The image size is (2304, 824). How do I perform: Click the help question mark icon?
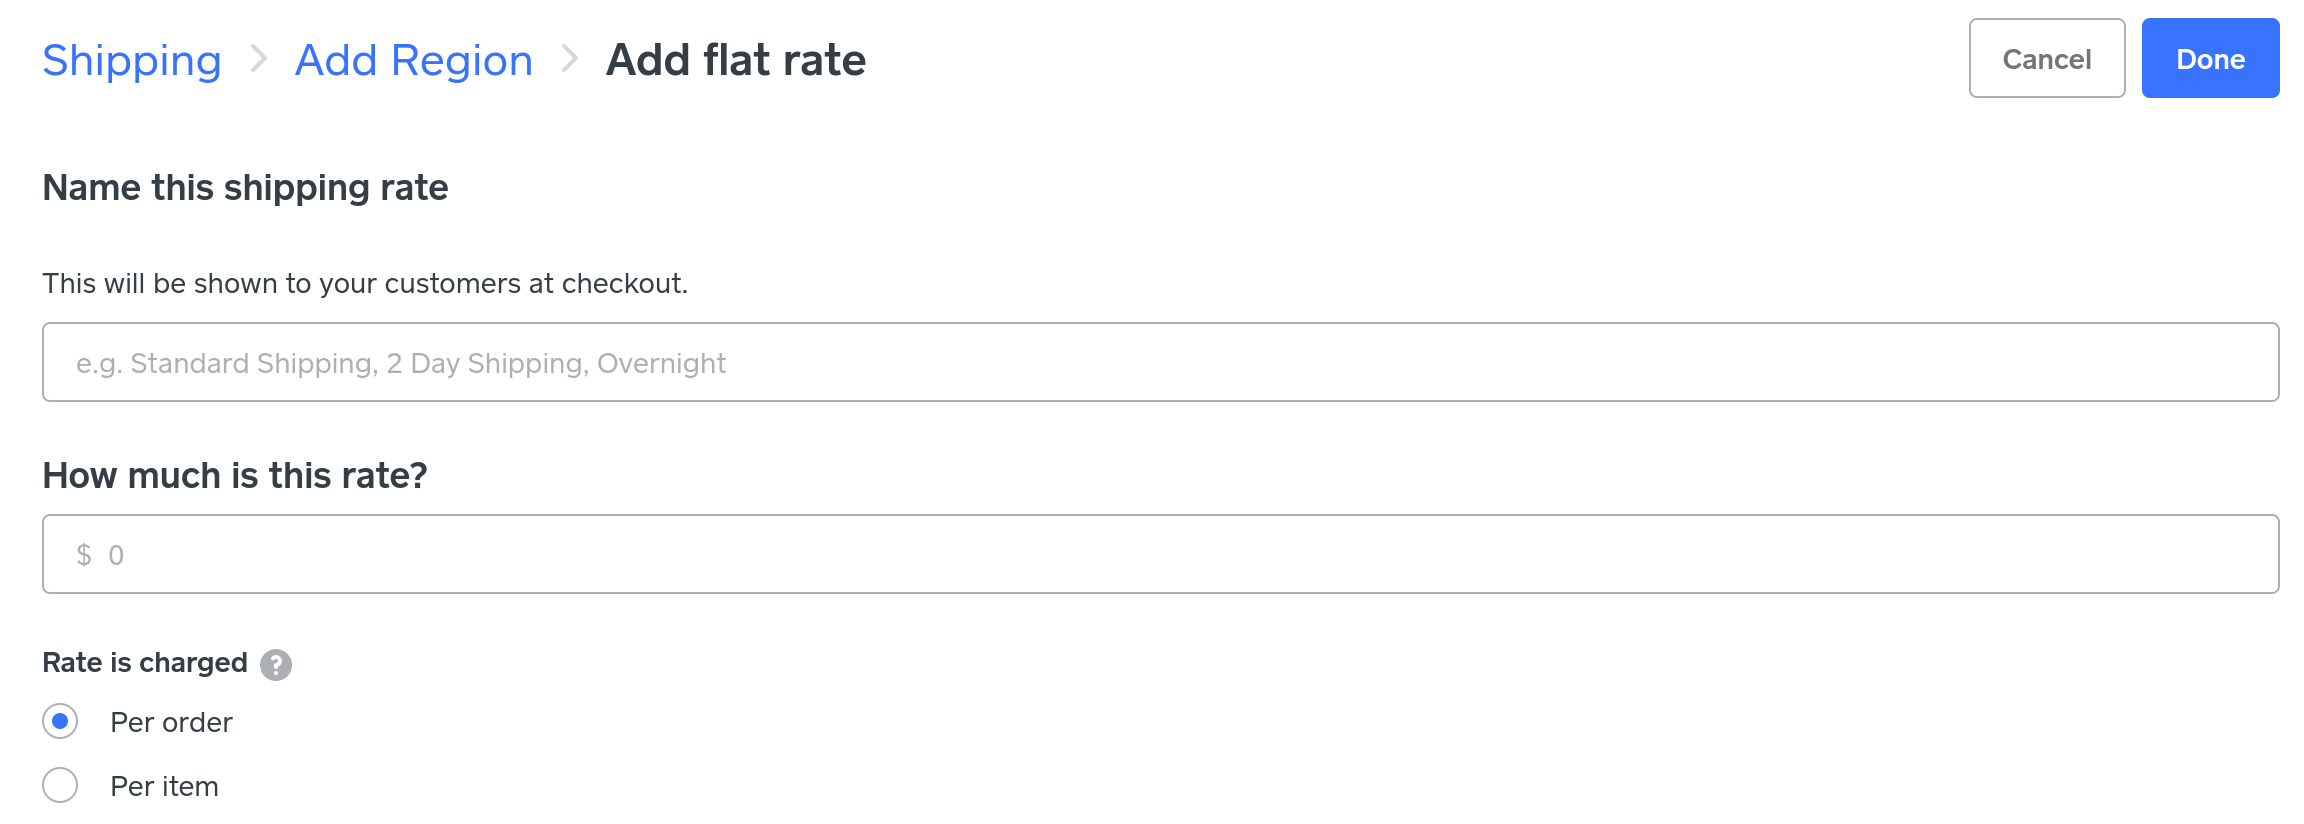click(276, 665)
